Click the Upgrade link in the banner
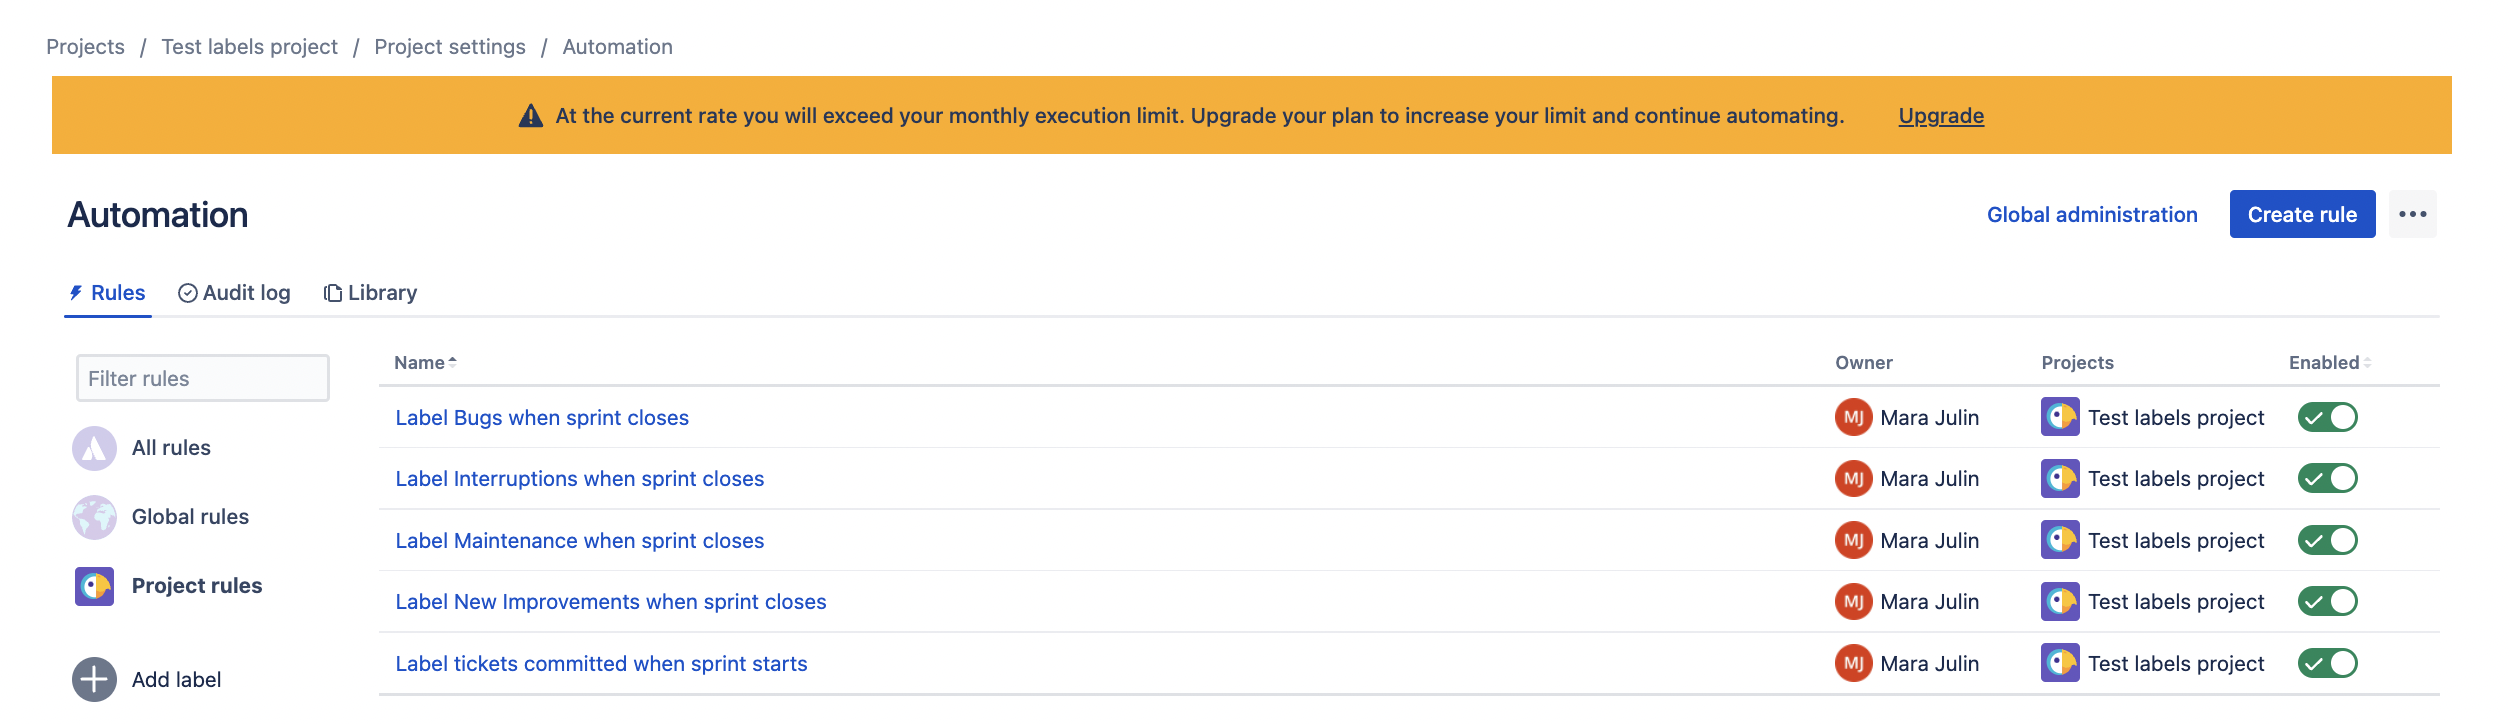 tap(1941, 116)
